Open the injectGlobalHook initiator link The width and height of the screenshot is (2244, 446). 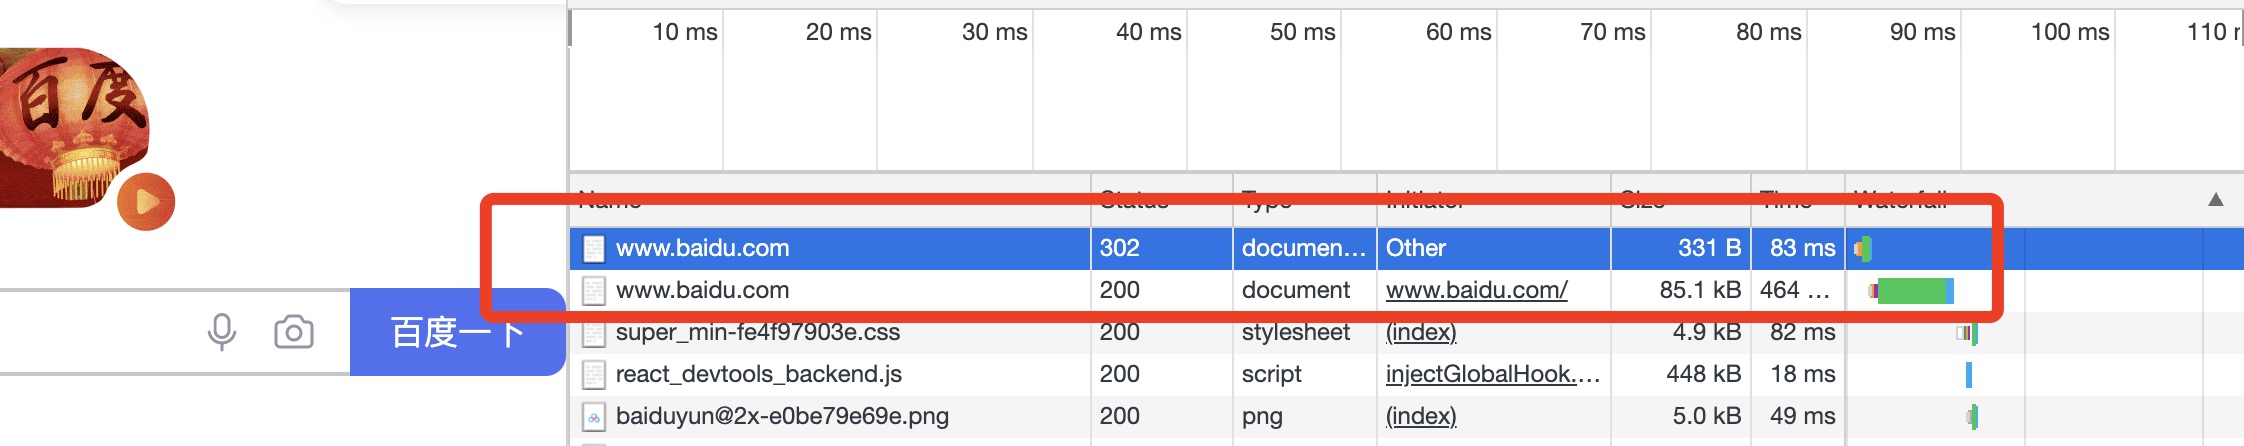pyautogui.click(x=1492, y=374)
